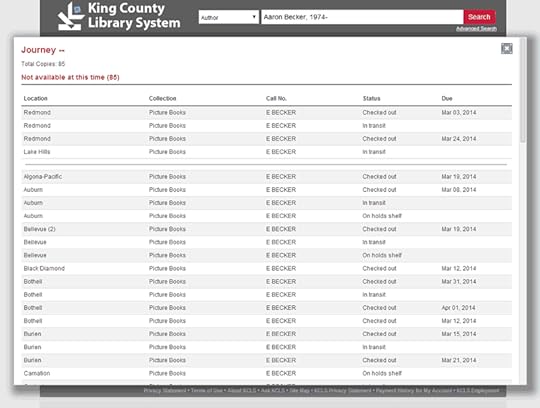Open the Author search type dropdown
The width and height of the screenshot is (540, 408).
pos(229,17)
